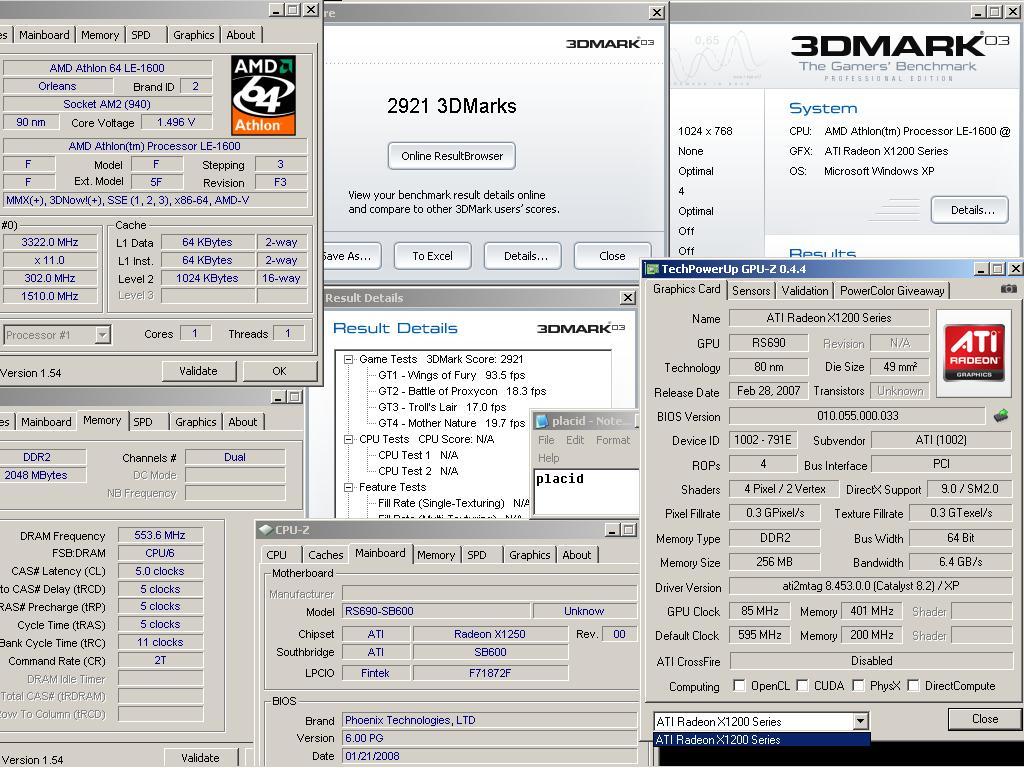Enable the OpenCL checkbox
This screenshot has height=768, width=1024.
[x=739, y=685]
